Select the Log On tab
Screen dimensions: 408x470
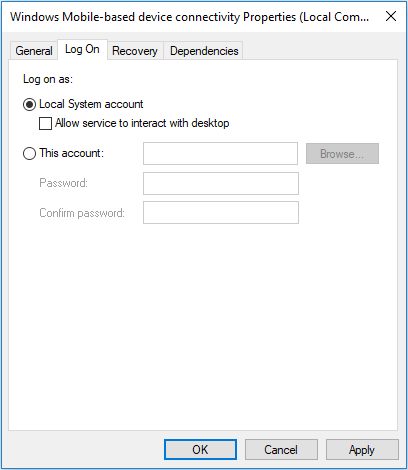pos(82,49)
